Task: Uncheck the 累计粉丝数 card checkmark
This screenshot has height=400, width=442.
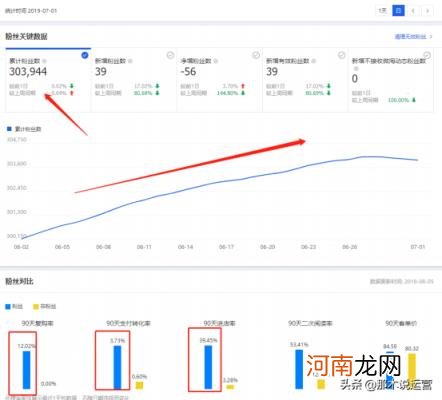Action: (x=85, y=55)
